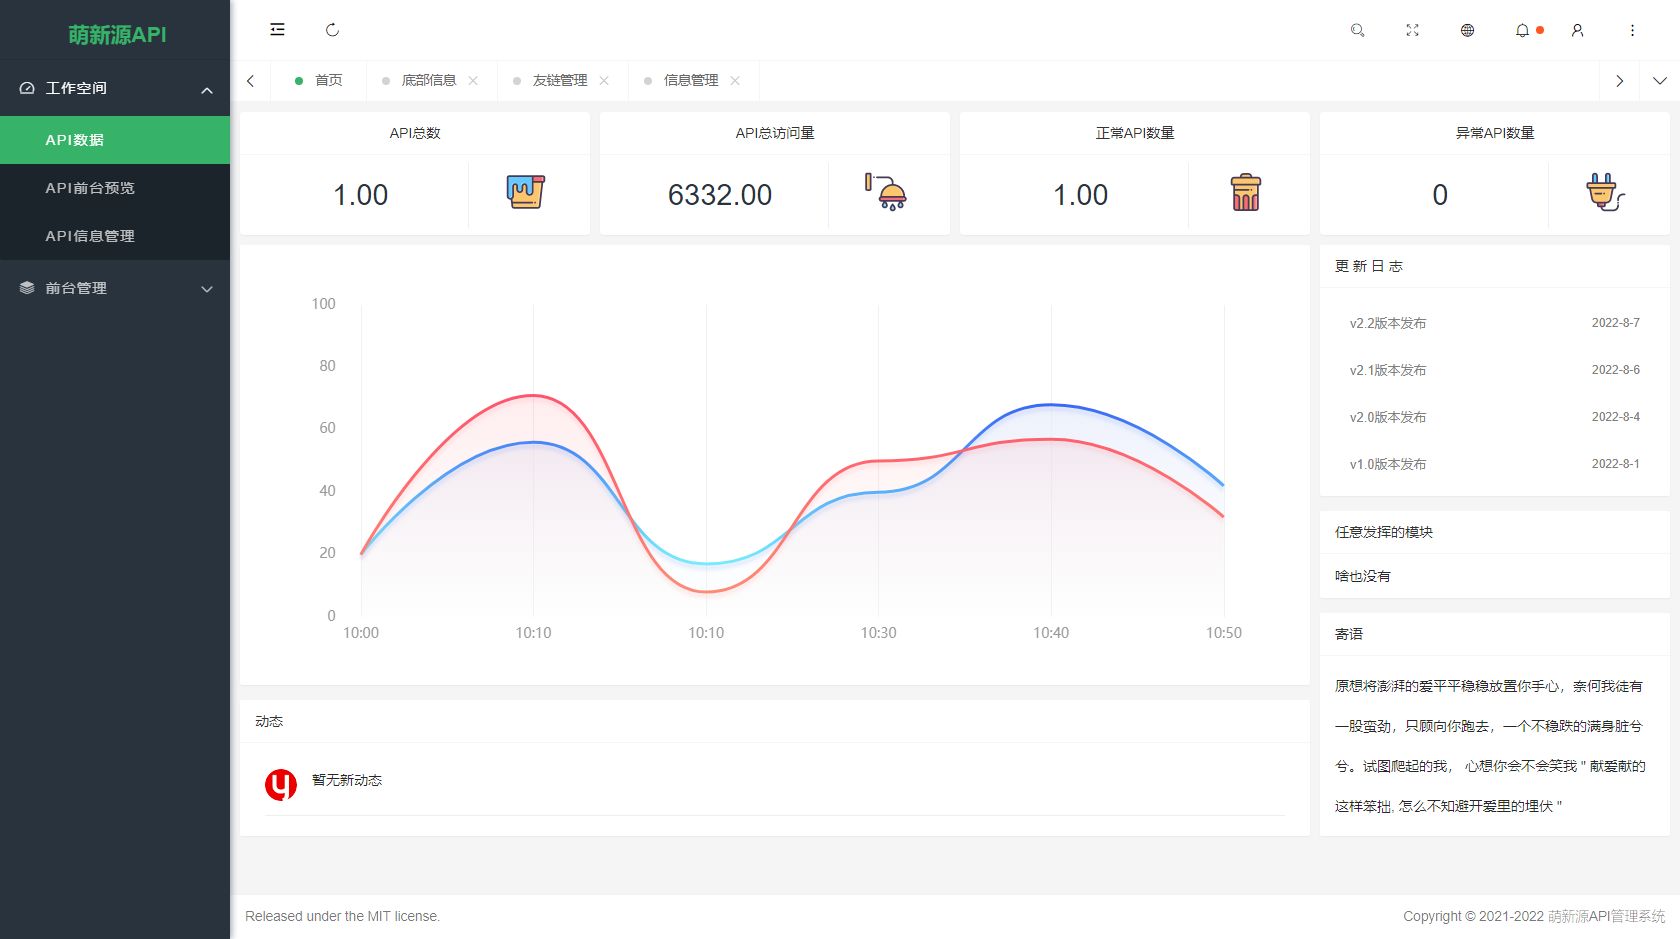Image resolution: width=1680 pixels, height=939 pixels.
Task: Switch to the 信息管理 tab
Action: 690,81
